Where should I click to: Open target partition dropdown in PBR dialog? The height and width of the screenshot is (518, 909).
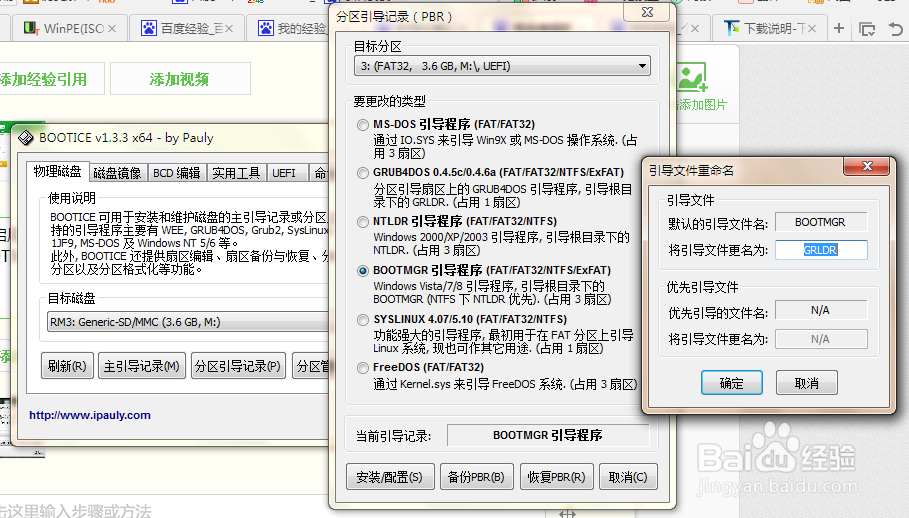(x=502, y=66)
